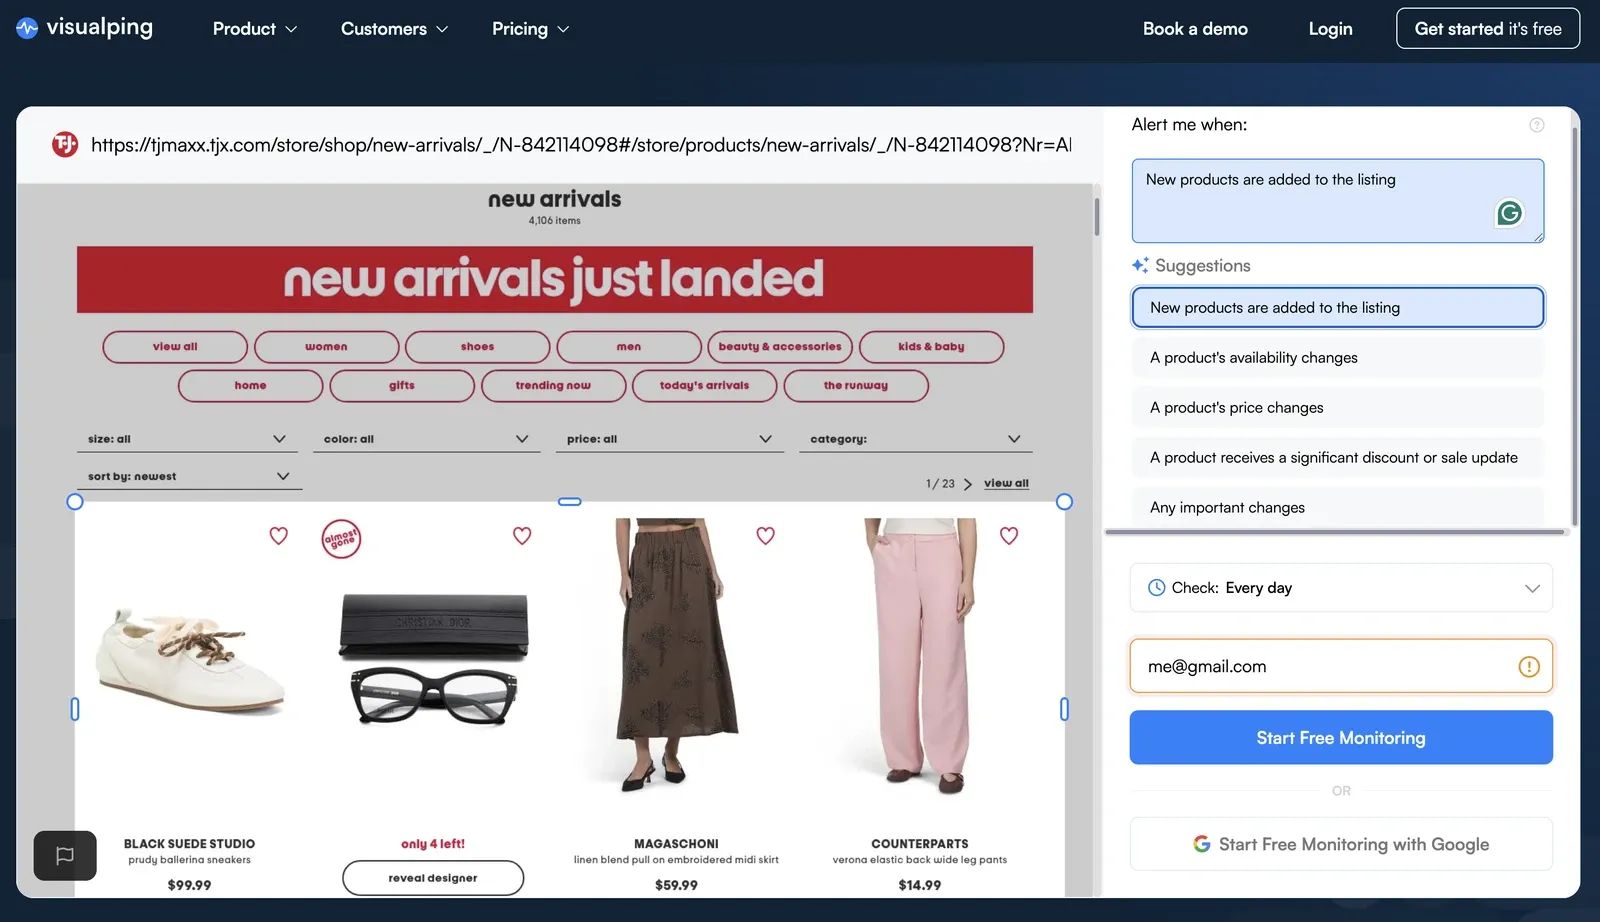Select the view all category pill
Screen dimensions: 1600x922
click(175, 347)
